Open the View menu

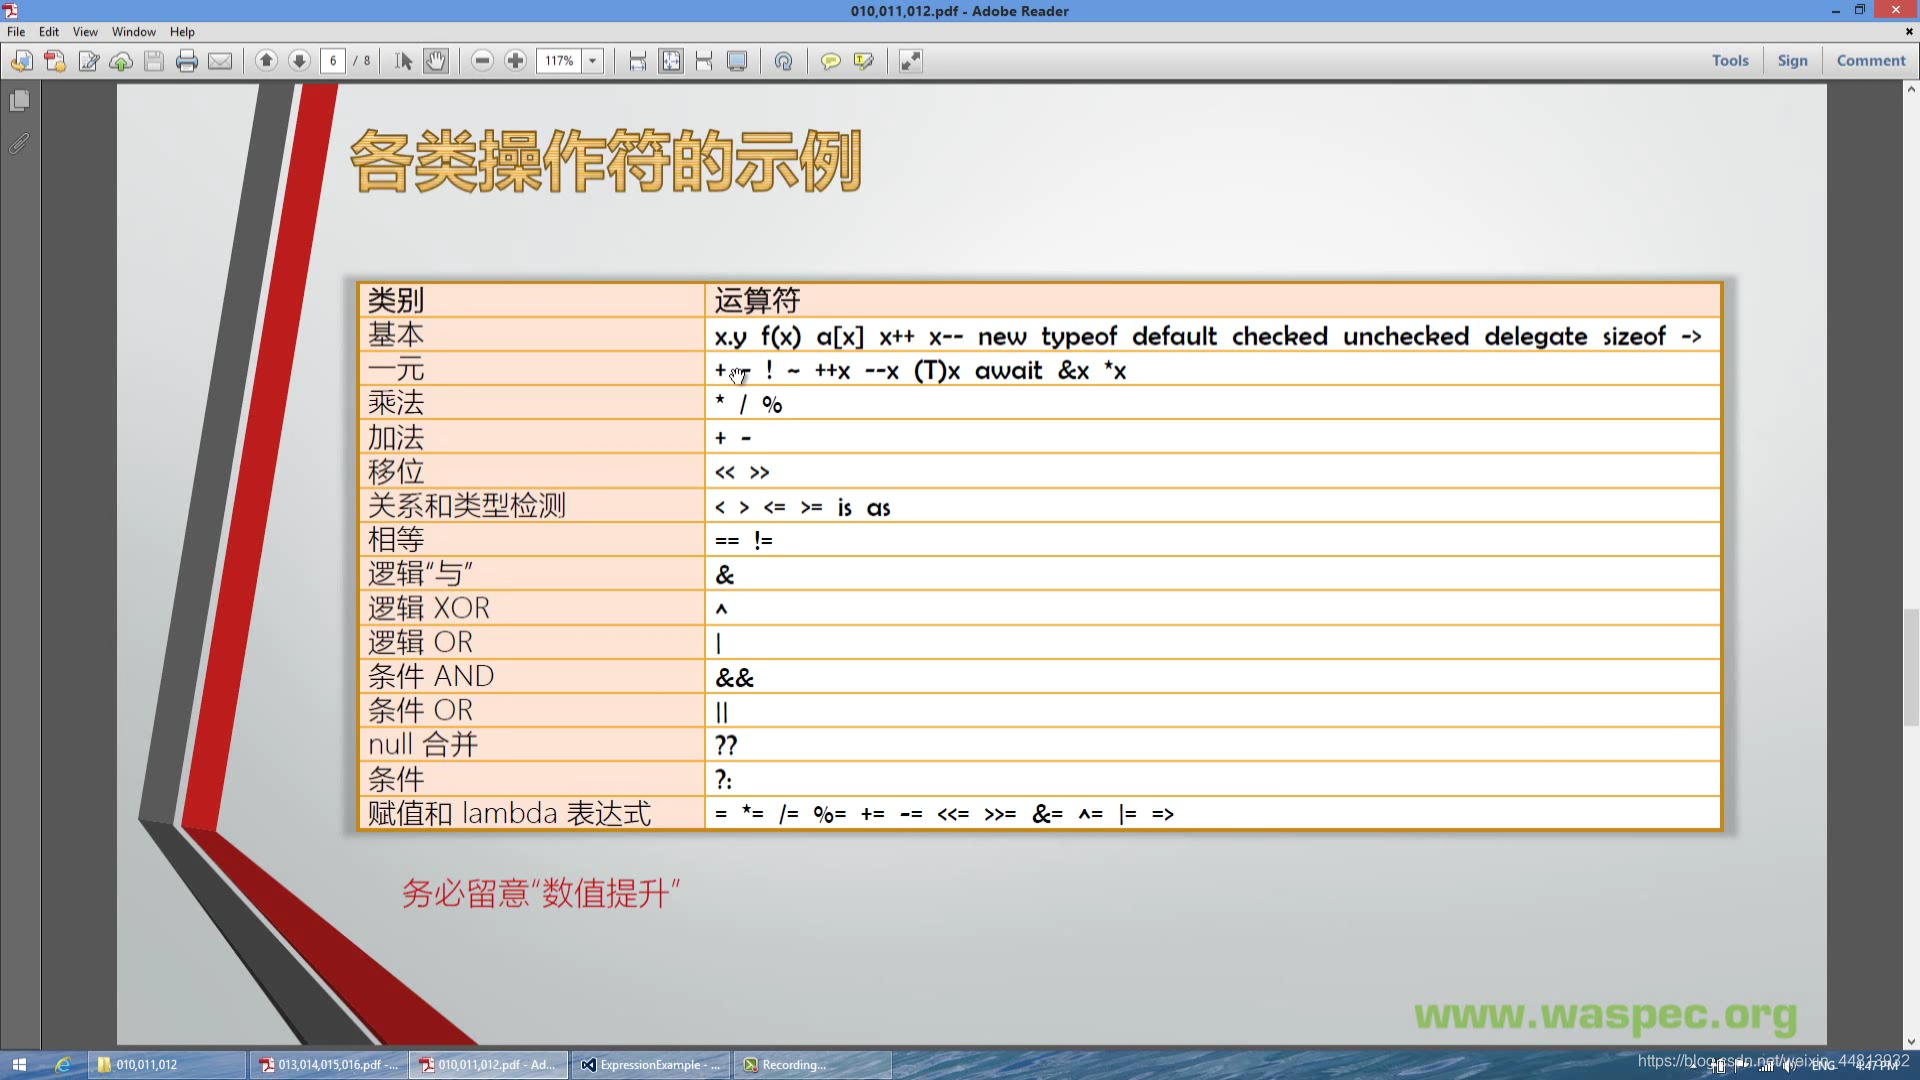[x=85, y=32]
